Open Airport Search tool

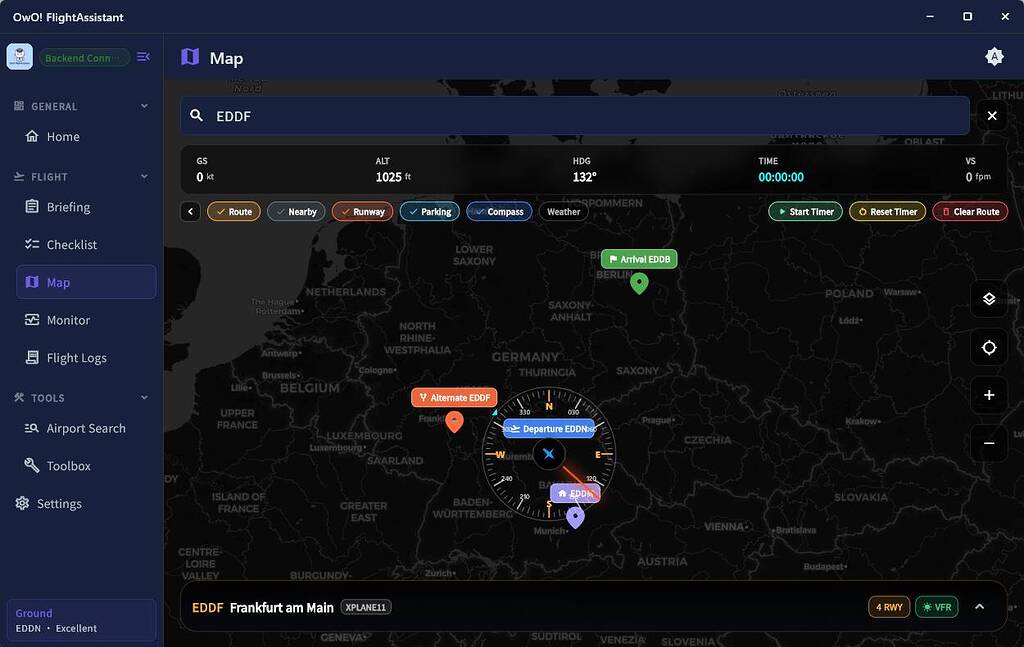86,428
